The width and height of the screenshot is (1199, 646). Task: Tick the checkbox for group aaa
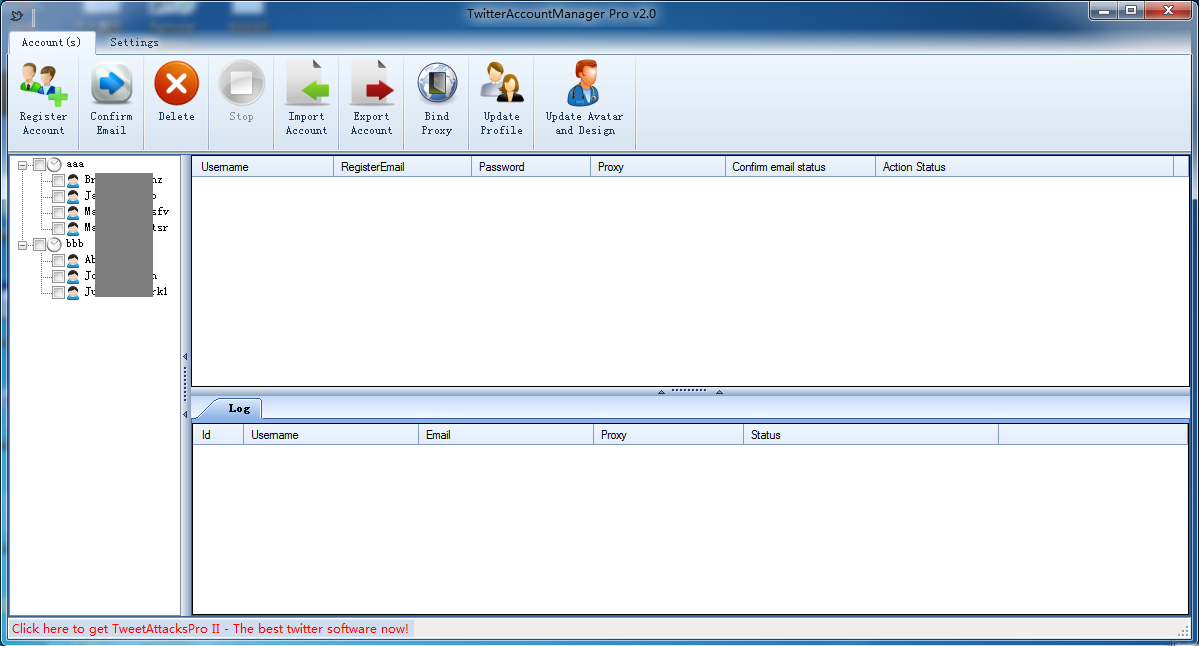coord(39,164)
